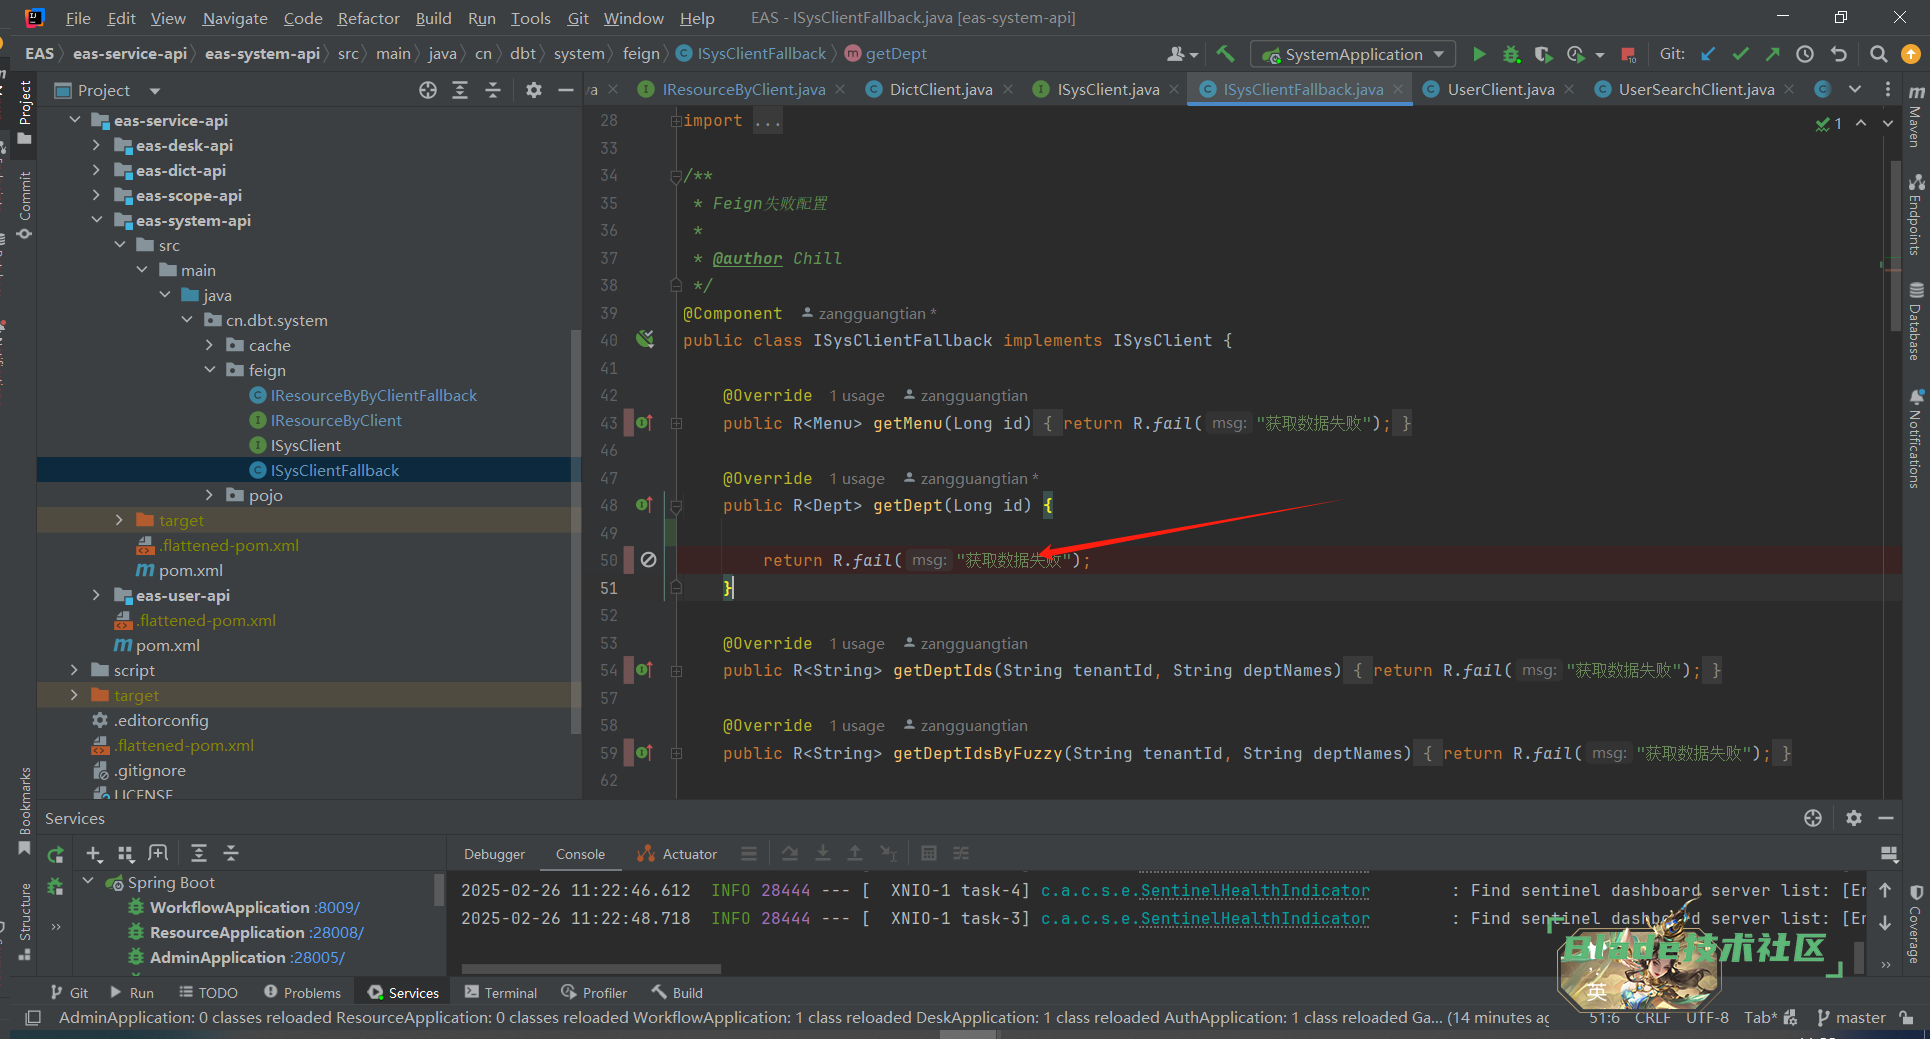
Task: Select WorkflowApplication :8009/ service
Action: (x=254, y=907)
